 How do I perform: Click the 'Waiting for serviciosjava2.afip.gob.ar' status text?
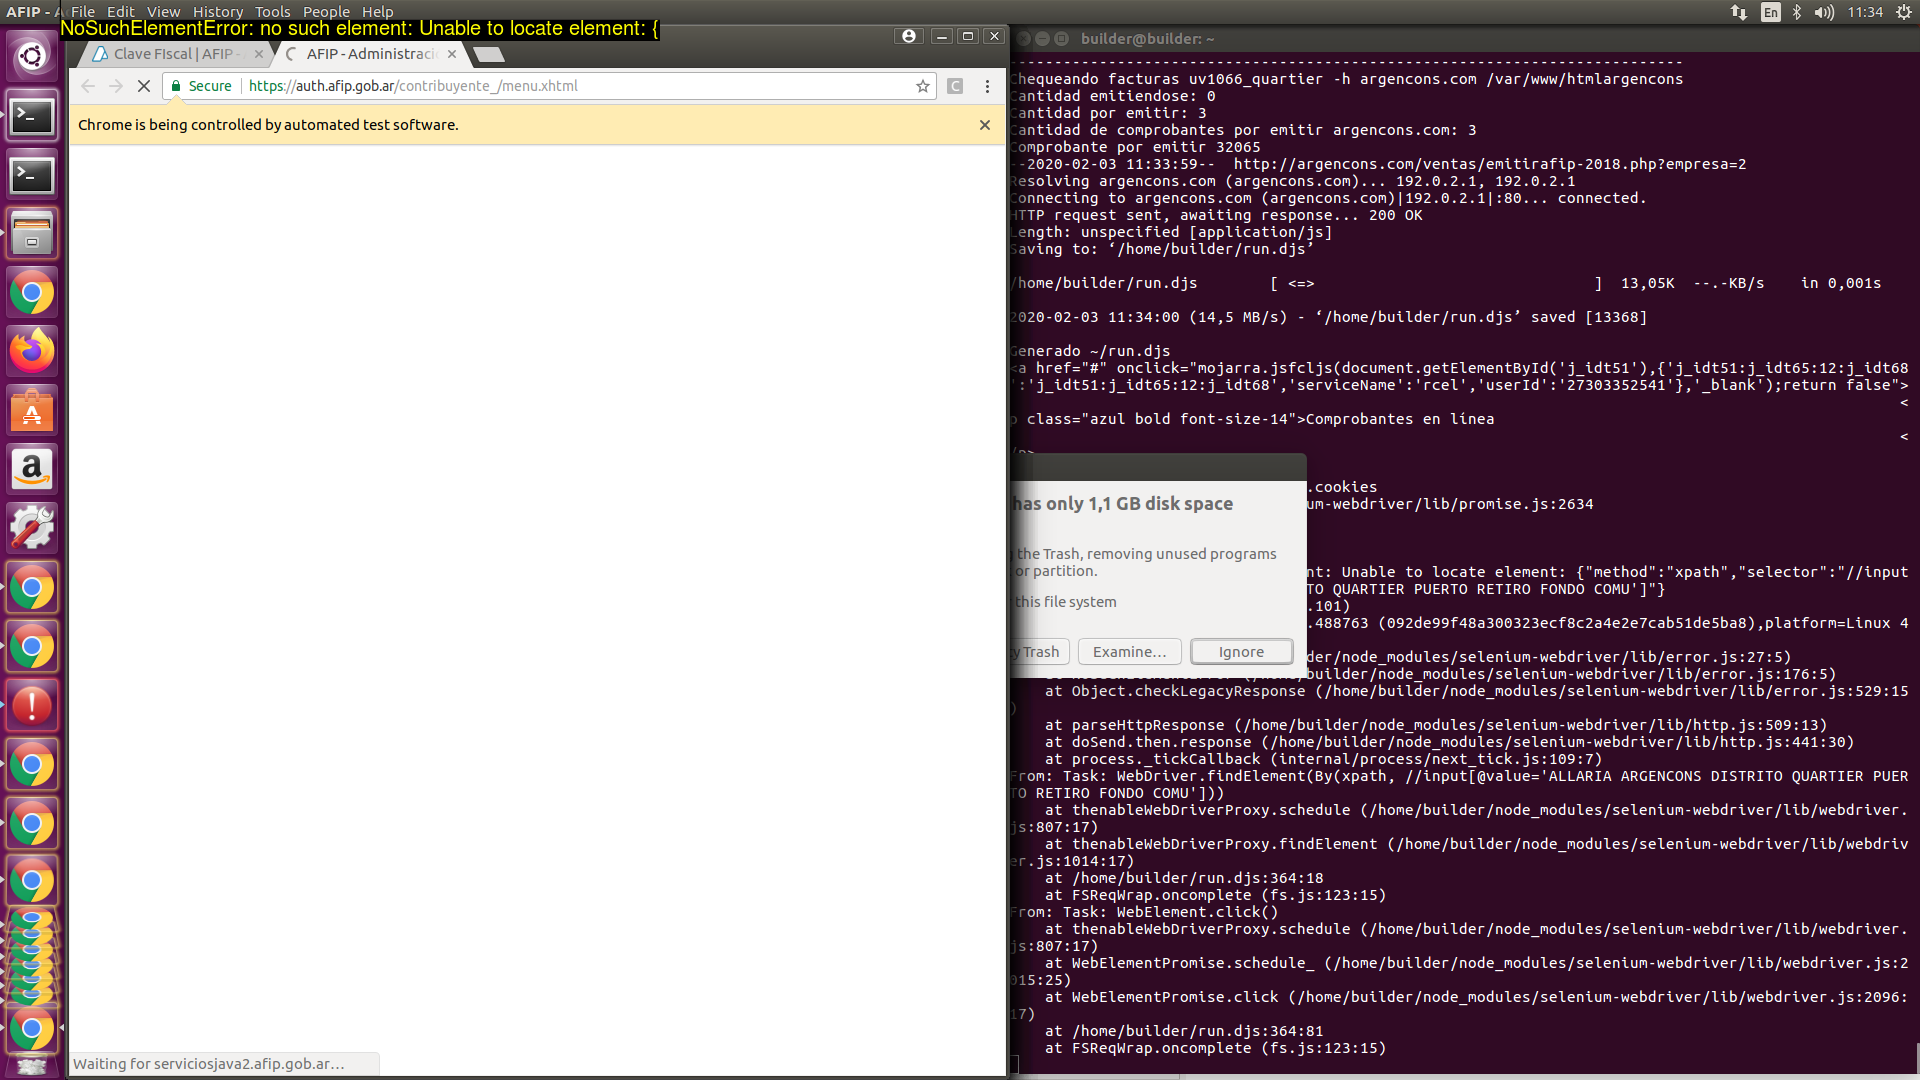click(209, 1064)
